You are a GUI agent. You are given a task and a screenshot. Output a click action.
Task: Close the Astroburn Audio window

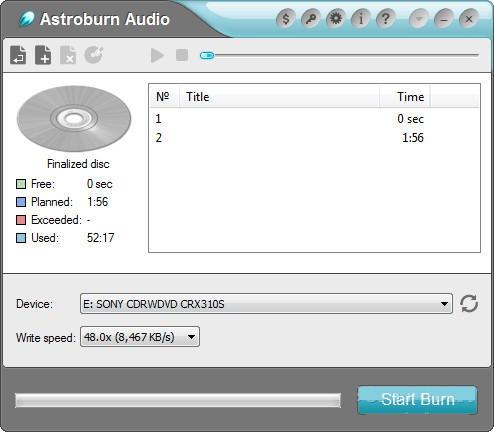pos(469,19)
